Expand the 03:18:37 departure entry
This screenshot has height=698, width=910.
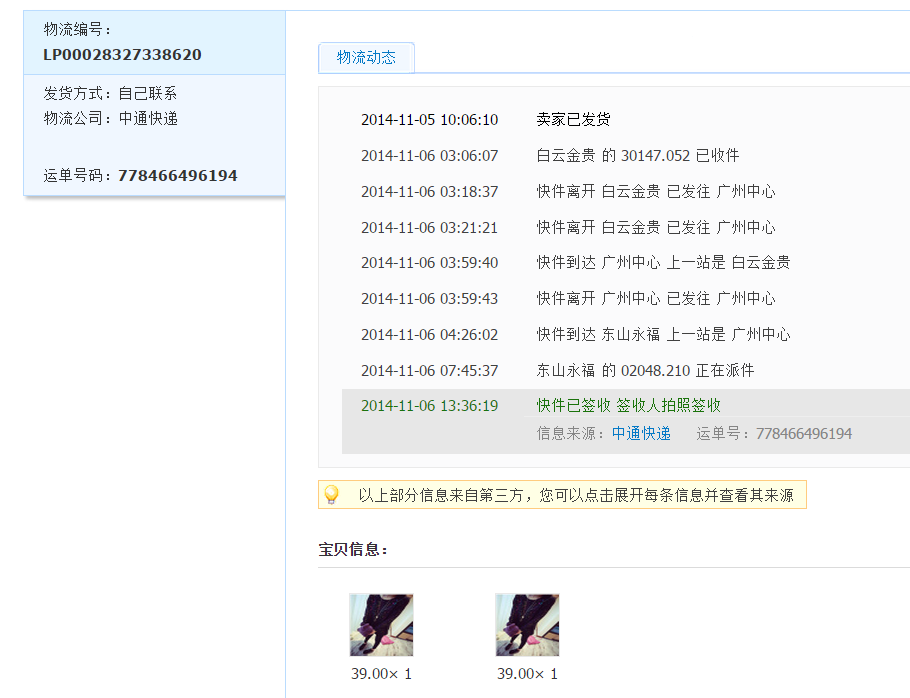(655, 192)
